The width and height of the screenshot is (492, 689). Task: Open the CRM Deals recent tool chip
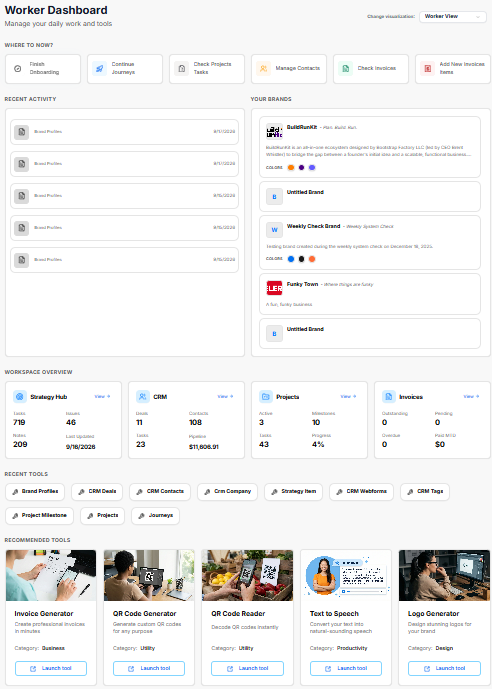pos(97,492)
